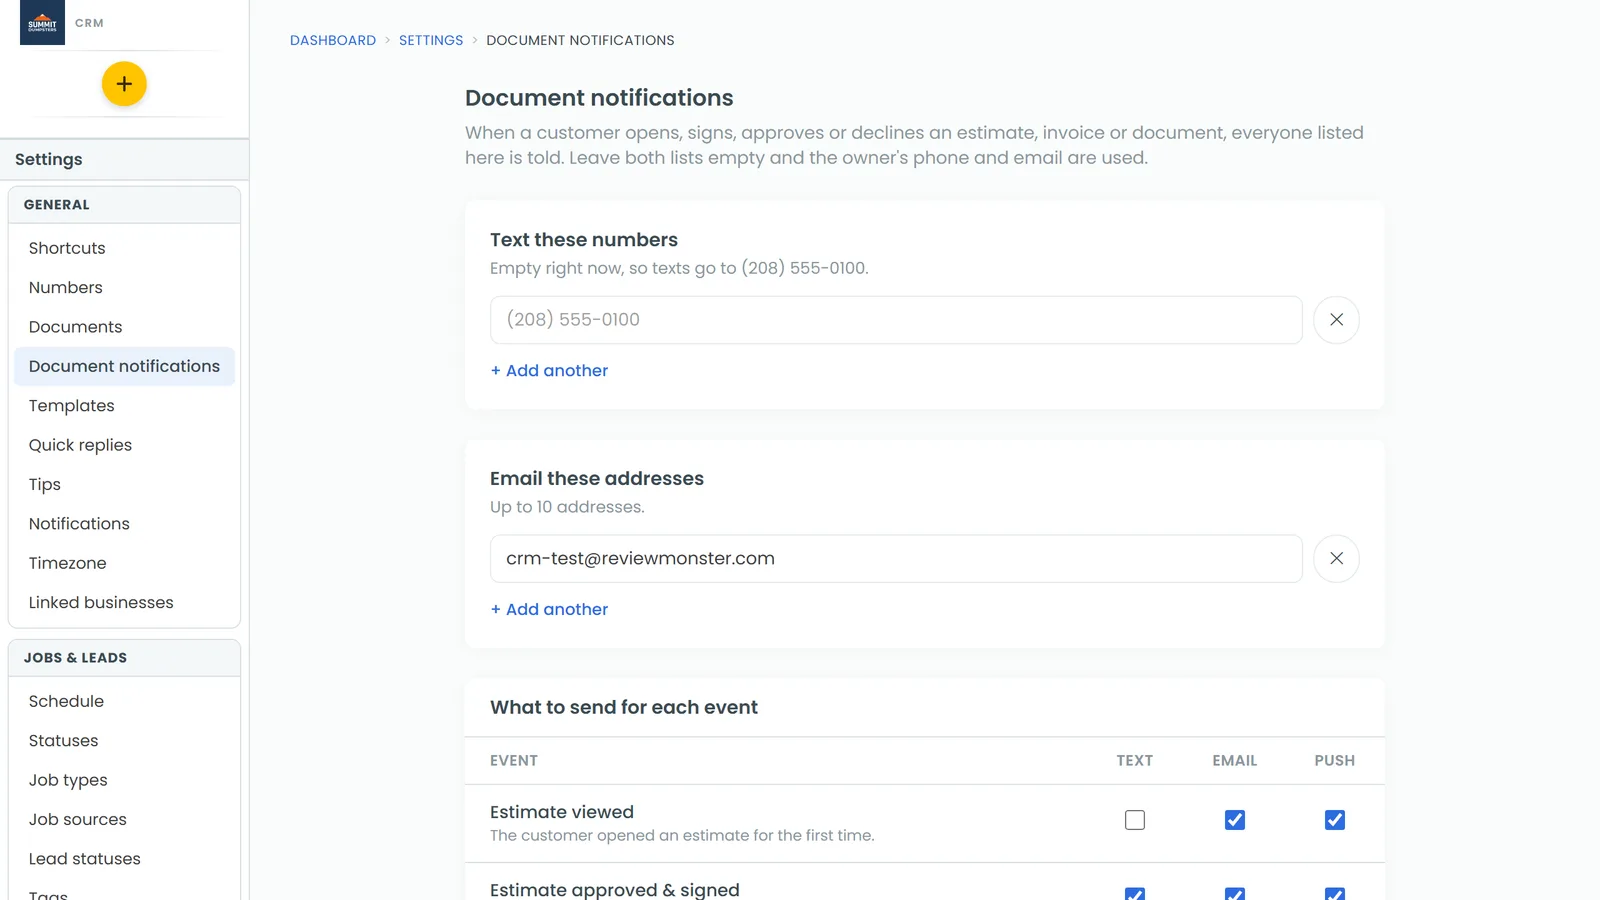The width and height of the screenshot is (1600, 900).
Task: Click the Settings sidebar title
Action: tap(49, 160)
